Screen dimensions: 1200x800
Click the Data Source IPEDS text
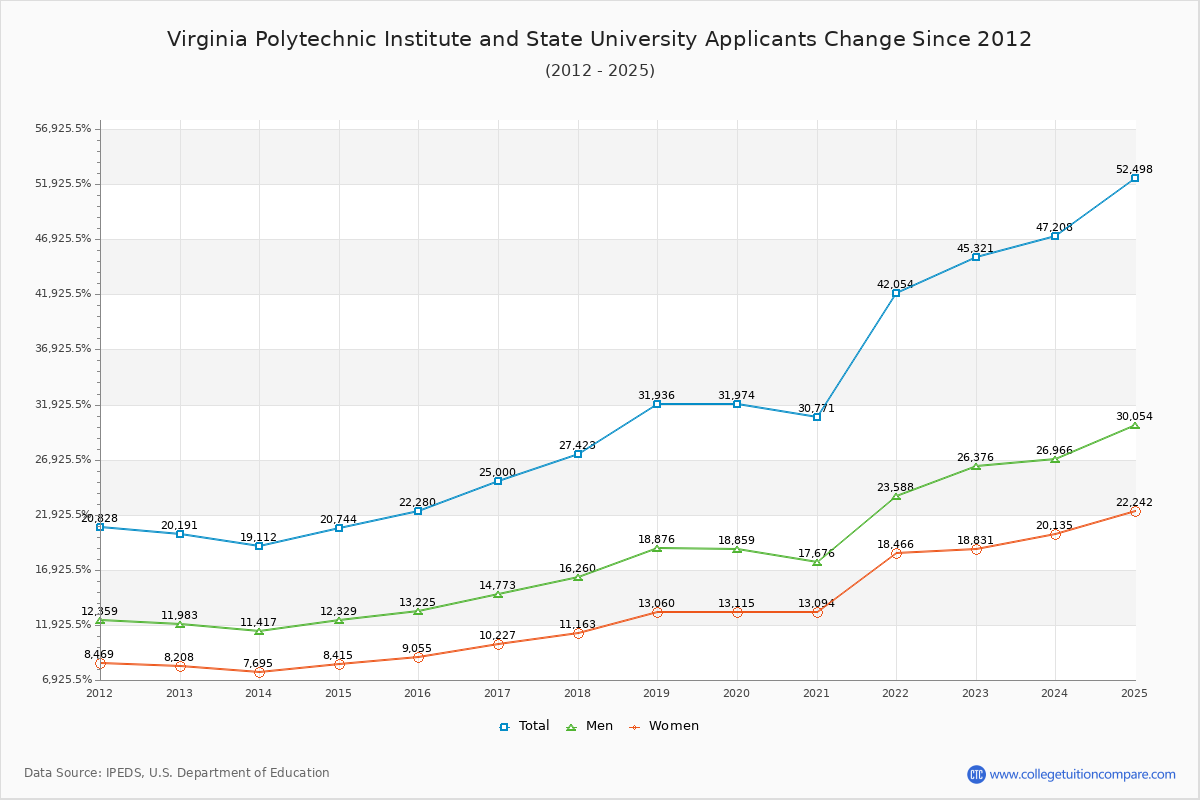[x=177, y=772]
